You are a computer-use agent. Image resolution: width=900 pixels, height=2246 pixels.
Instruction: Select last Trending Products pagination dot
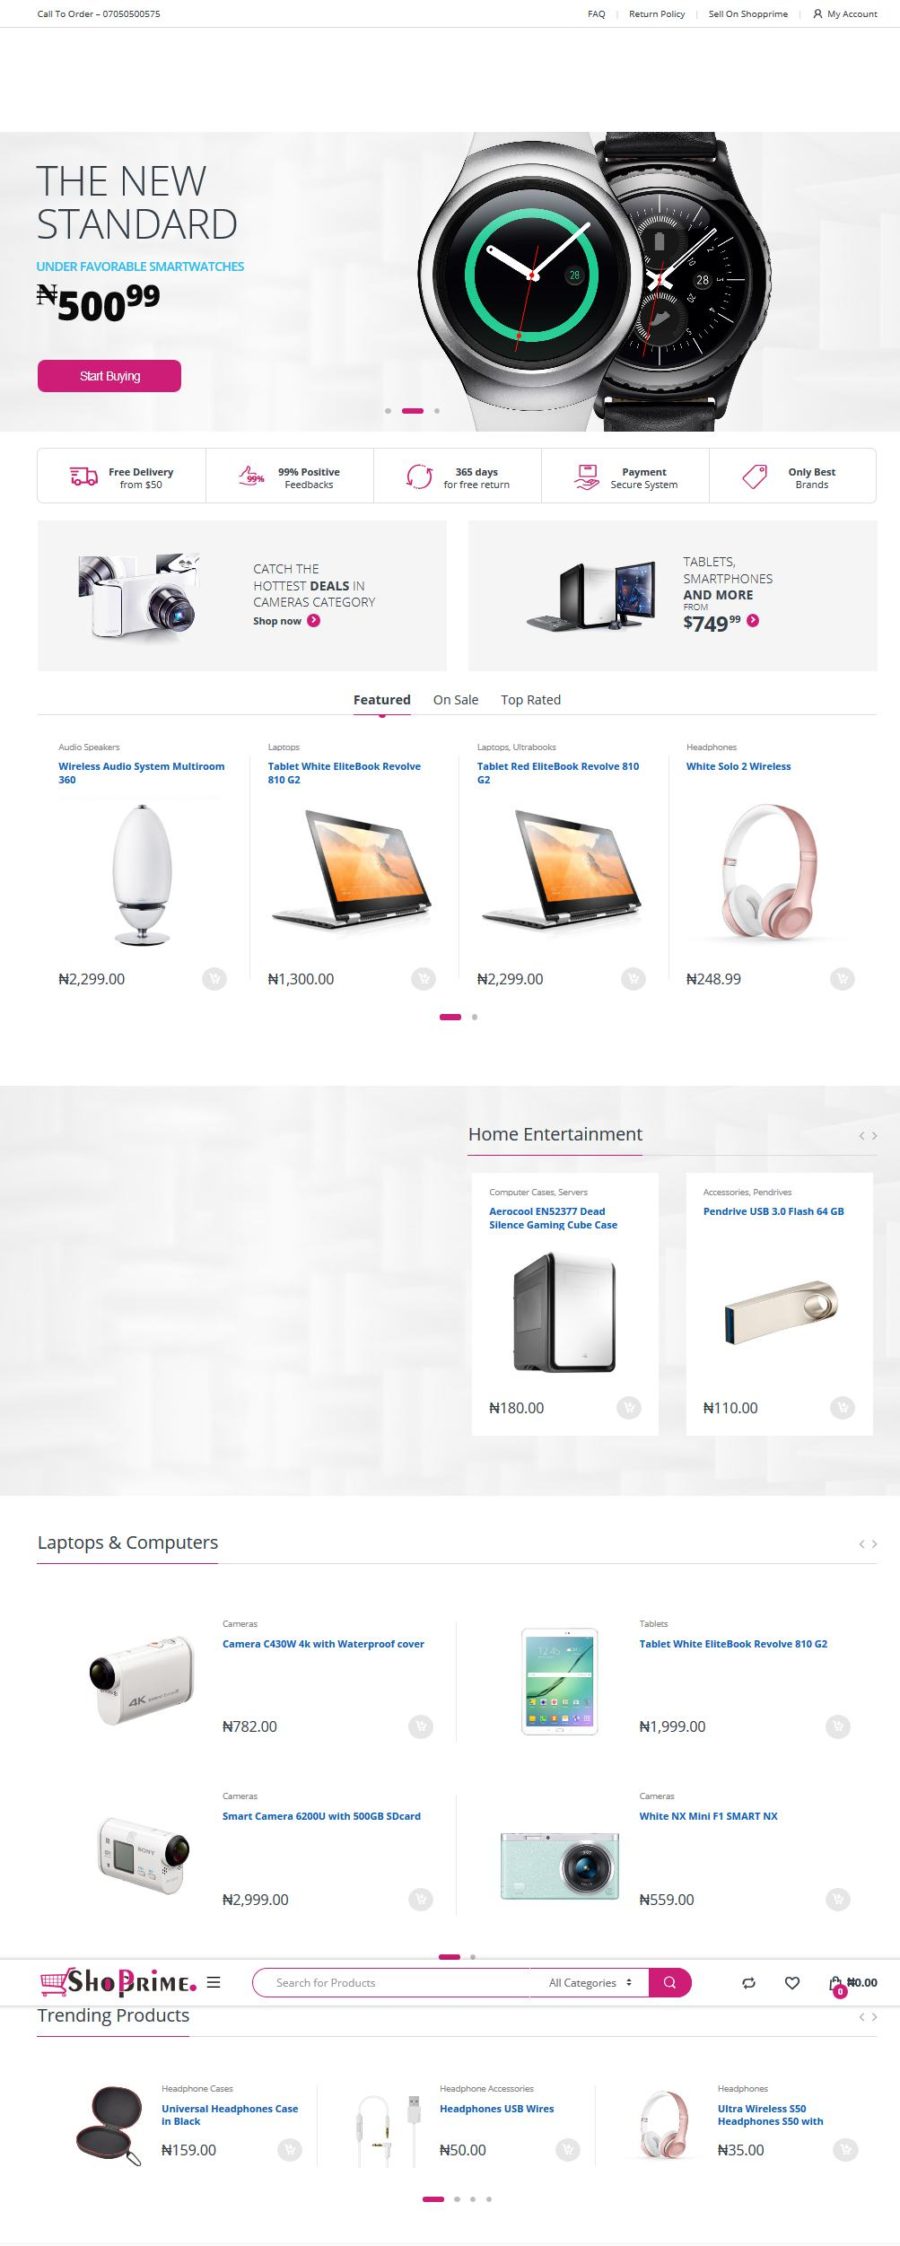(488, 2199)
